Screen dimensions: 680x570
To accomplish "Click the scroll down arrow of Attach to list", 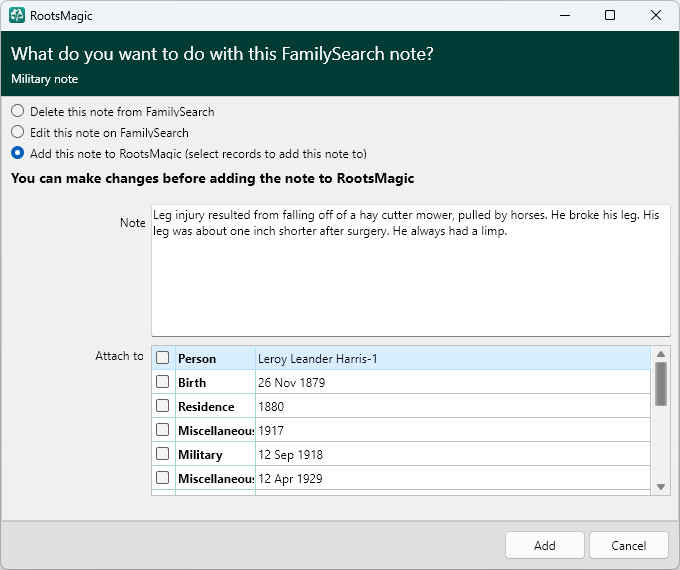I will point(660,487).
